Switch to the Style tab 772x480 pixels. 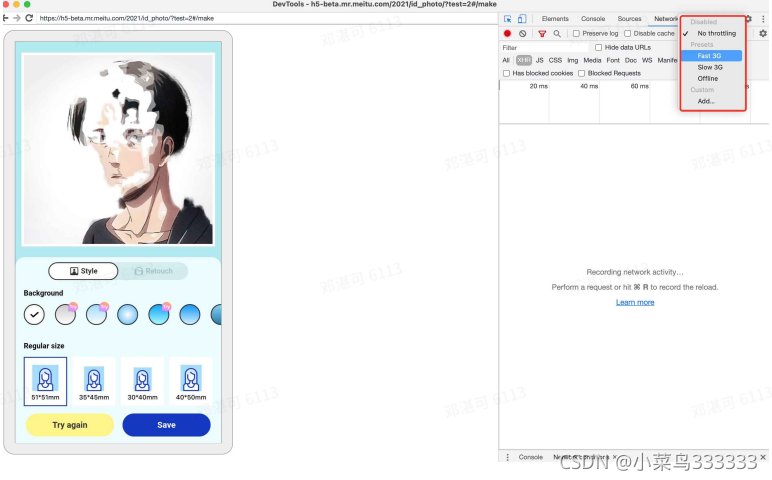pyautogui.click(x=83, y=271)
